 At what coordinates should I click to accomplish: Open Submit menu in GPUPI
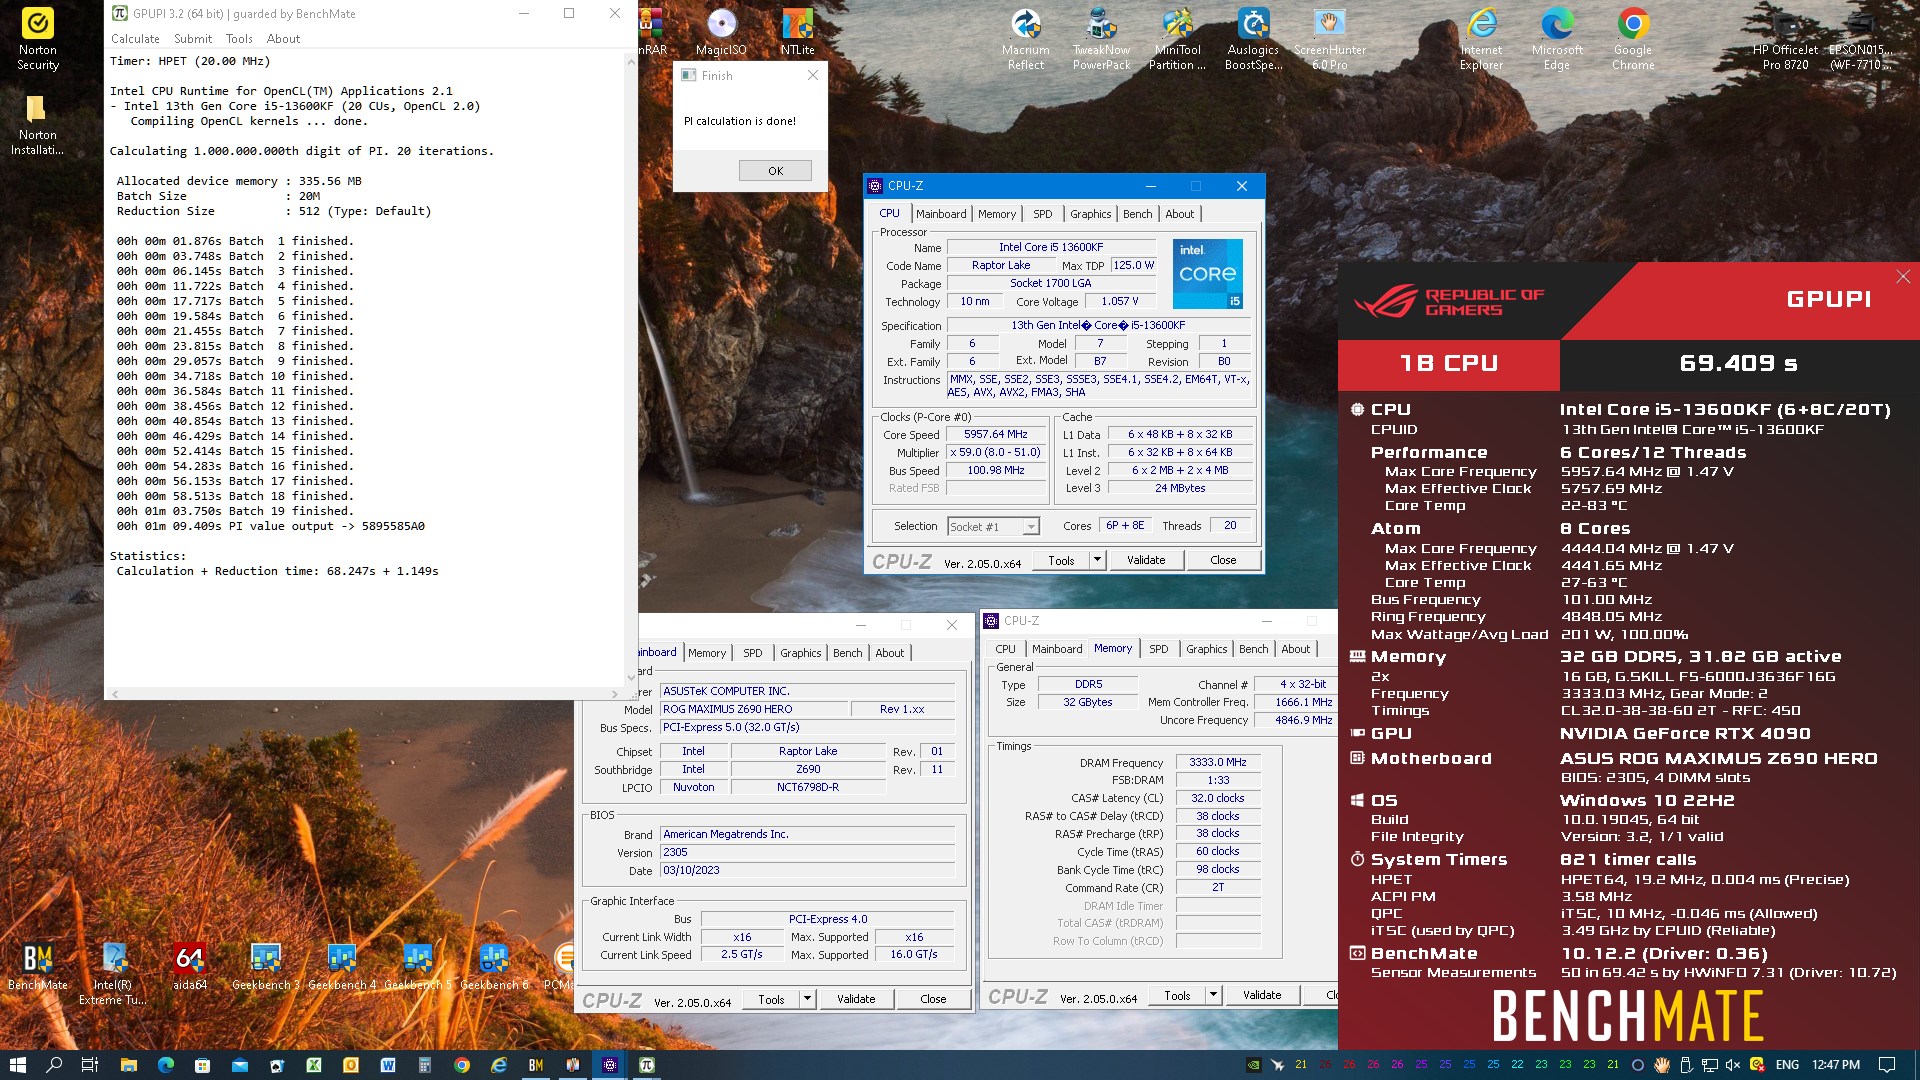pyautogui.click(x=193, y=39)
